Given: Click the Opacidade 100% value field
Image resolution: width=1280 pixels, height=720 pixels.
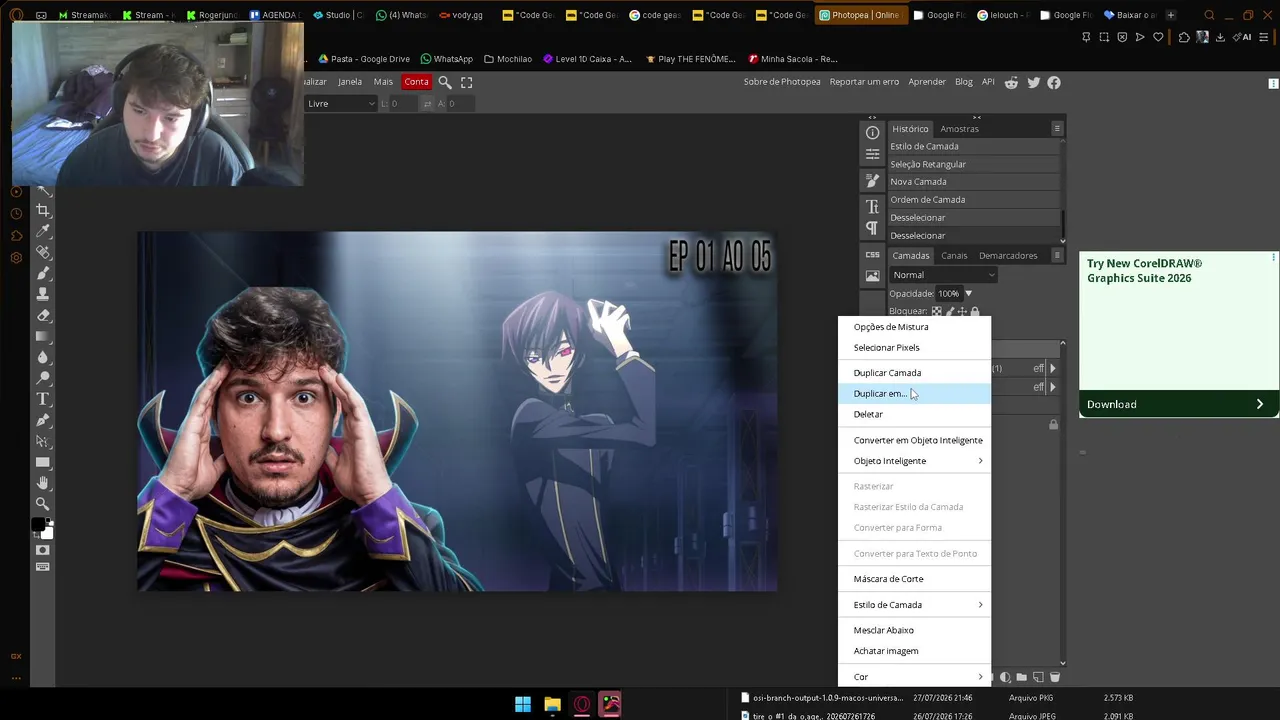Looking at the screenshot, I should pyautogui.click(x=948, y=294).
